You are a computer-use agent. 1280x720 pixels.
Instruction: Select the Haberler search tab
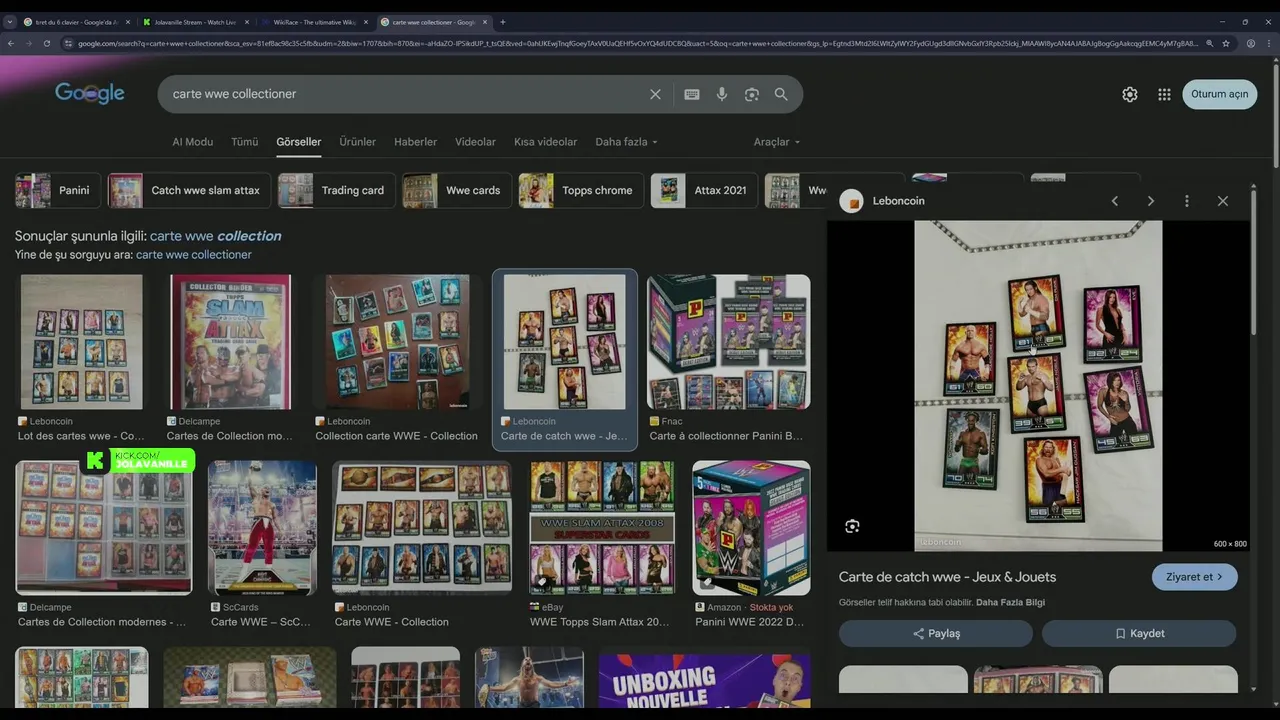pos(415,142)
